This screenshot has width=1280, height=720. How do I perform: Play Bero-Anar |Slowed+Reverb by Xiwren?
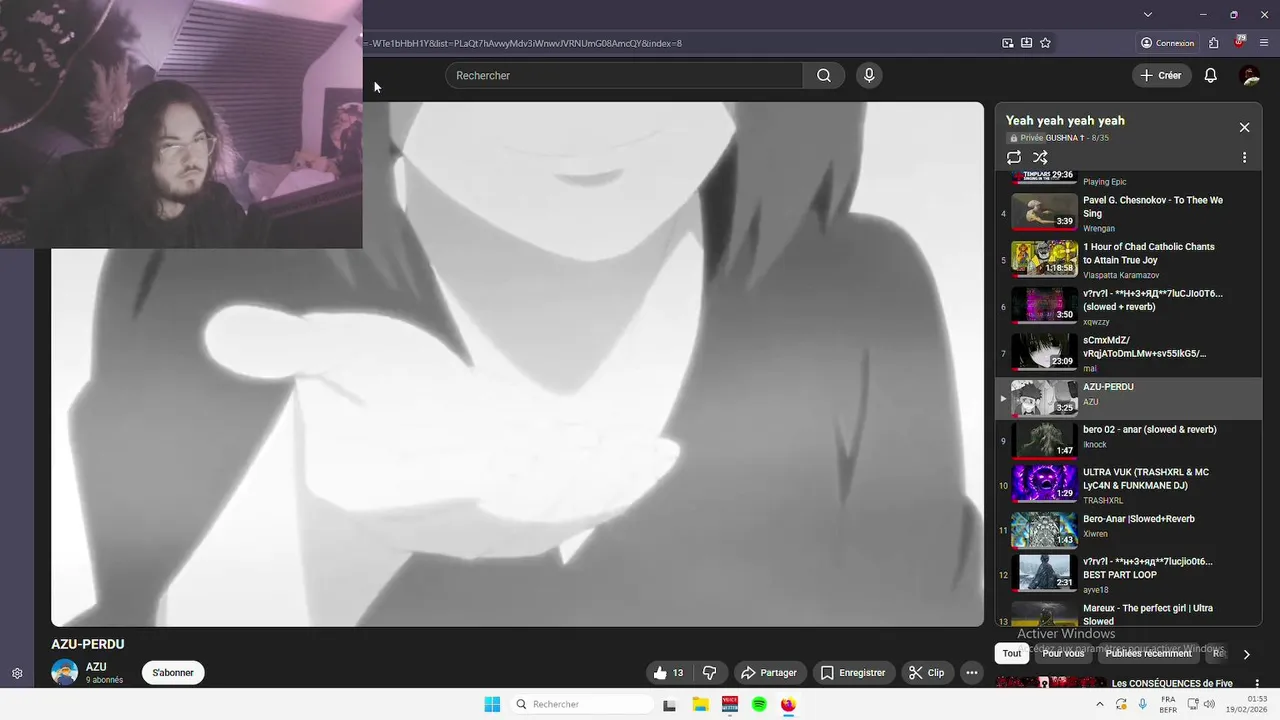coord(1128,530)
